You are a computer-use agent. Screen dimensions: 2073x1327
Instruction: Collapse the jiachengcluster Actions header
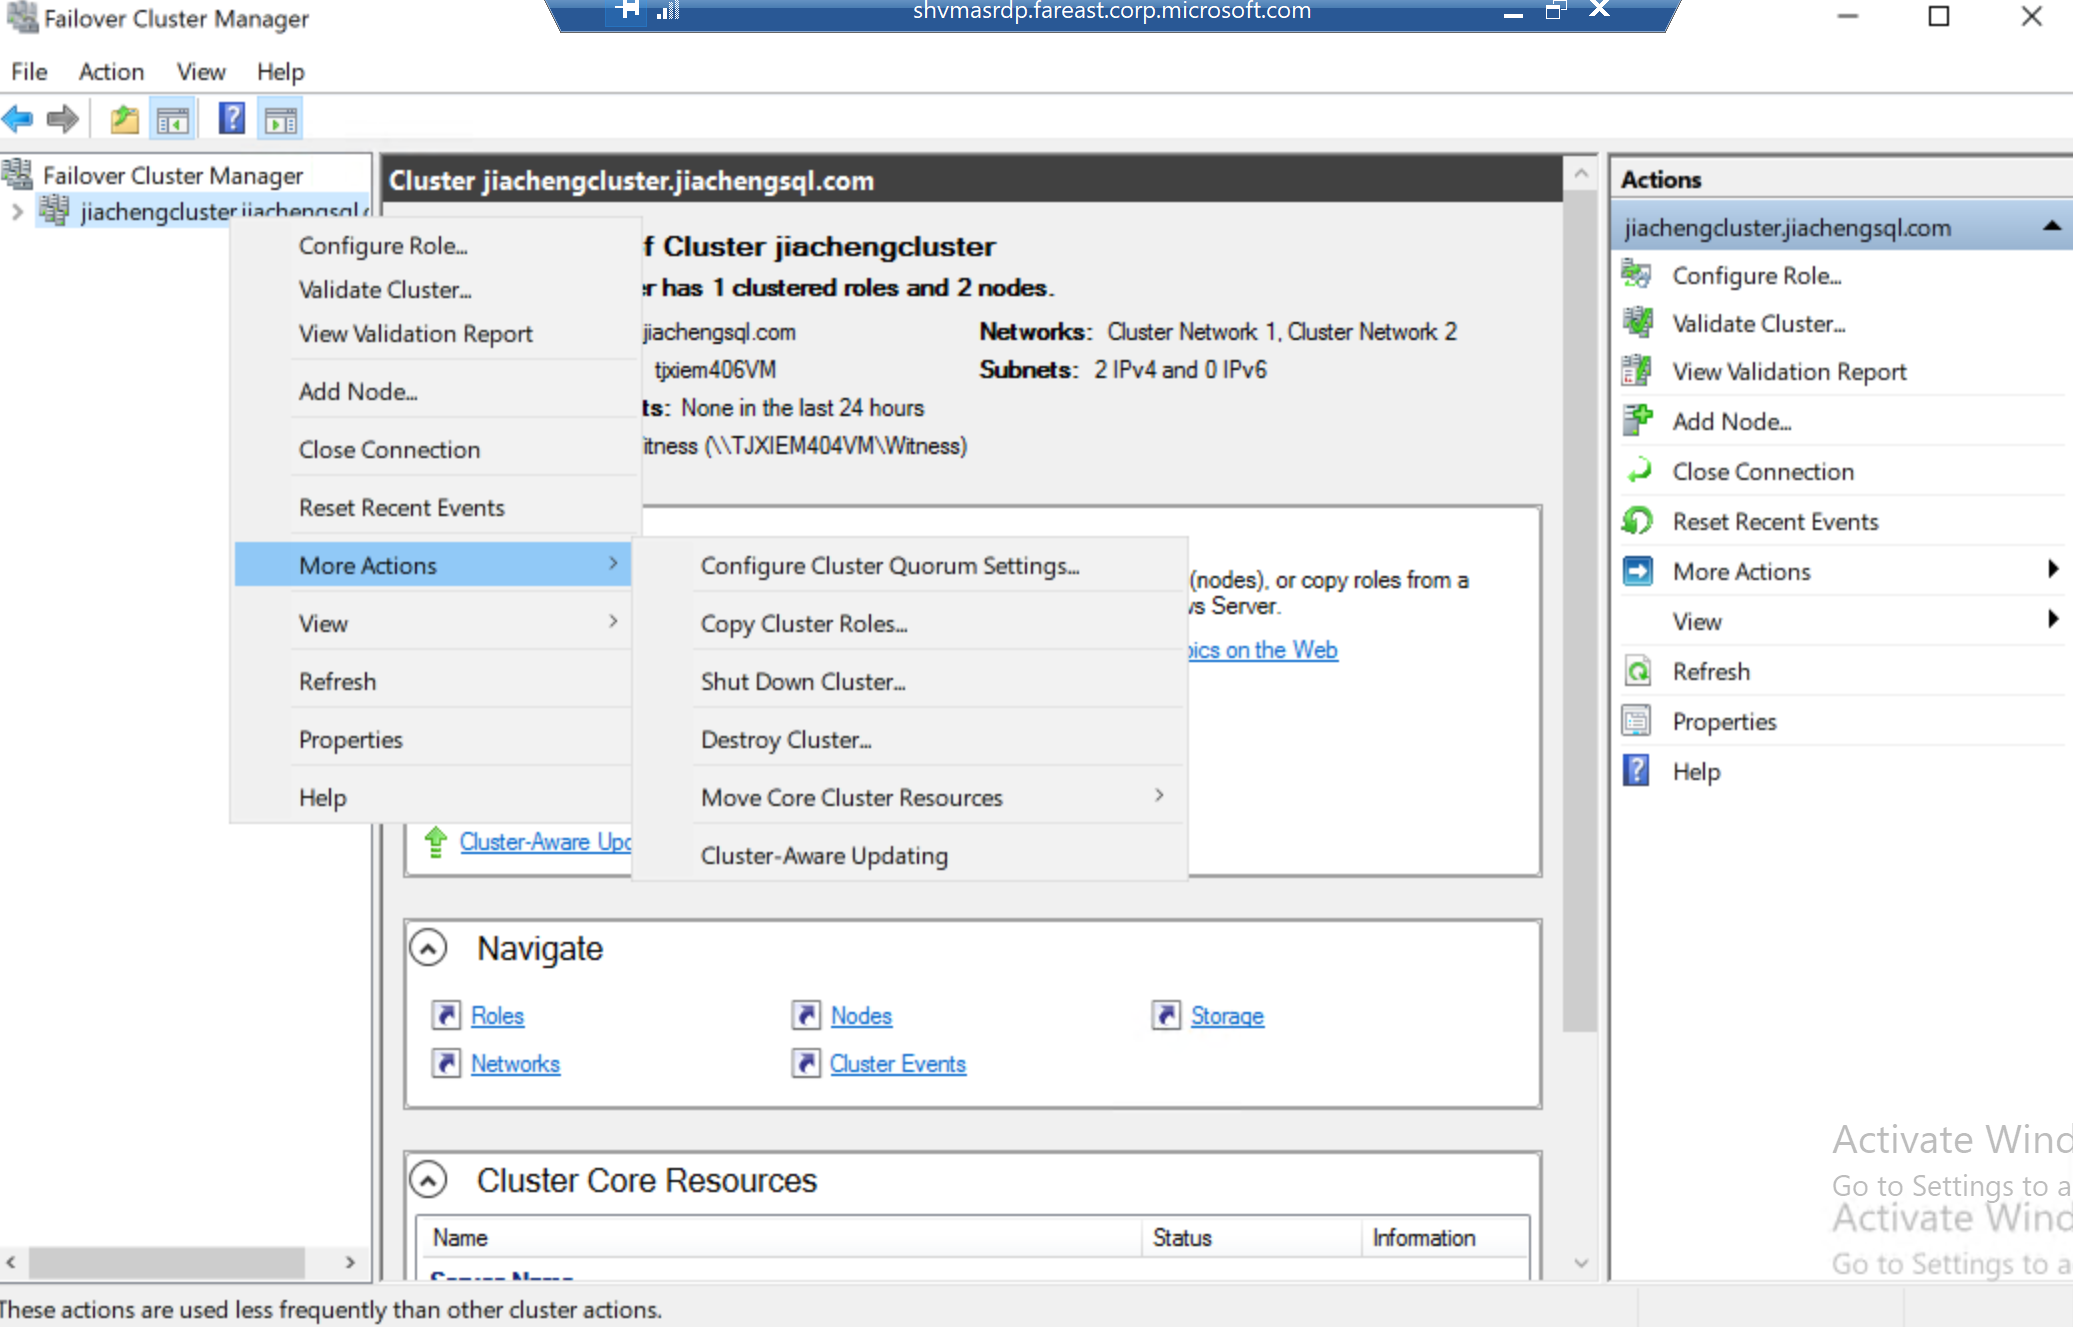coord(2051,227)
